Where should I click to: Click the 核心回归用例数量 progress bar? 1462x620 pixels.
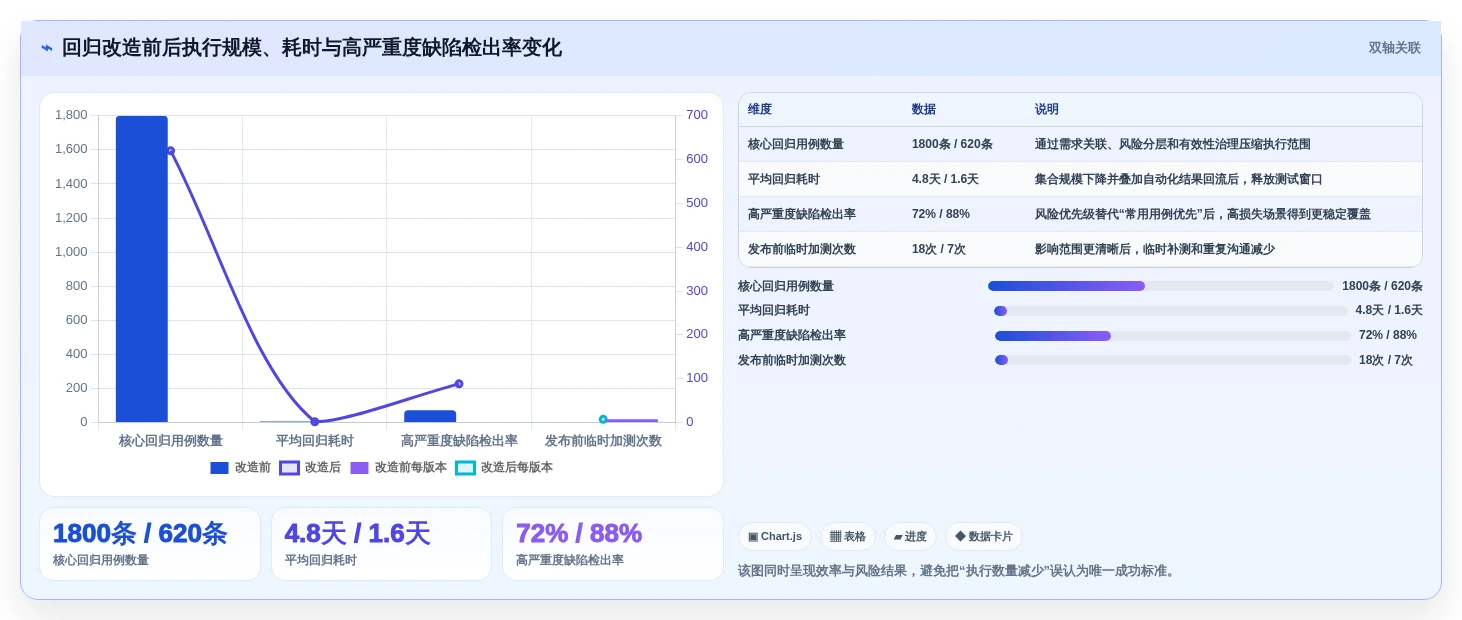tap(1161, 286)
